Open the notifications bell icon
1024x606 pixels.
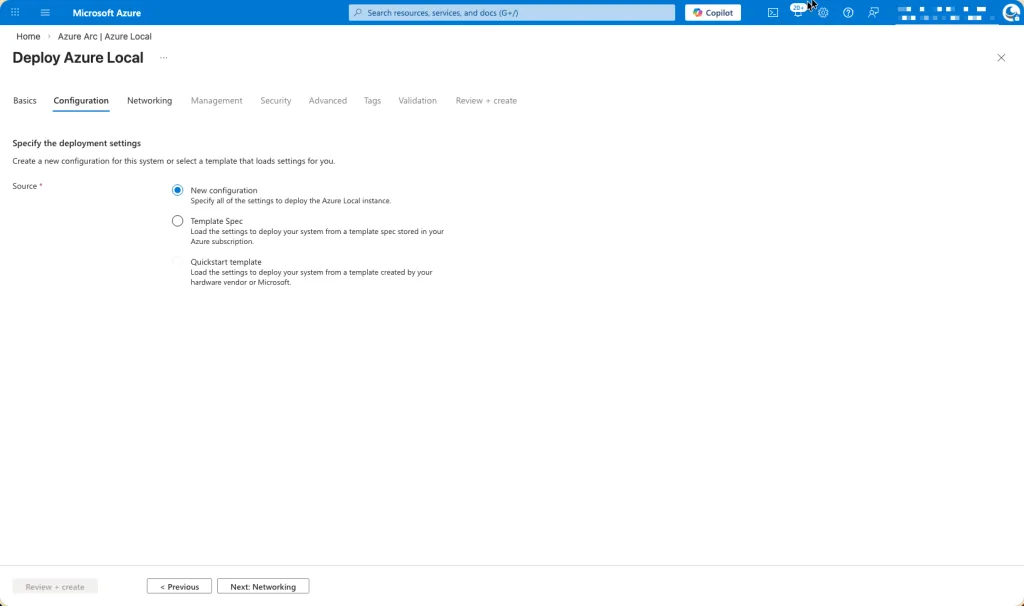[x=797, y=13]
